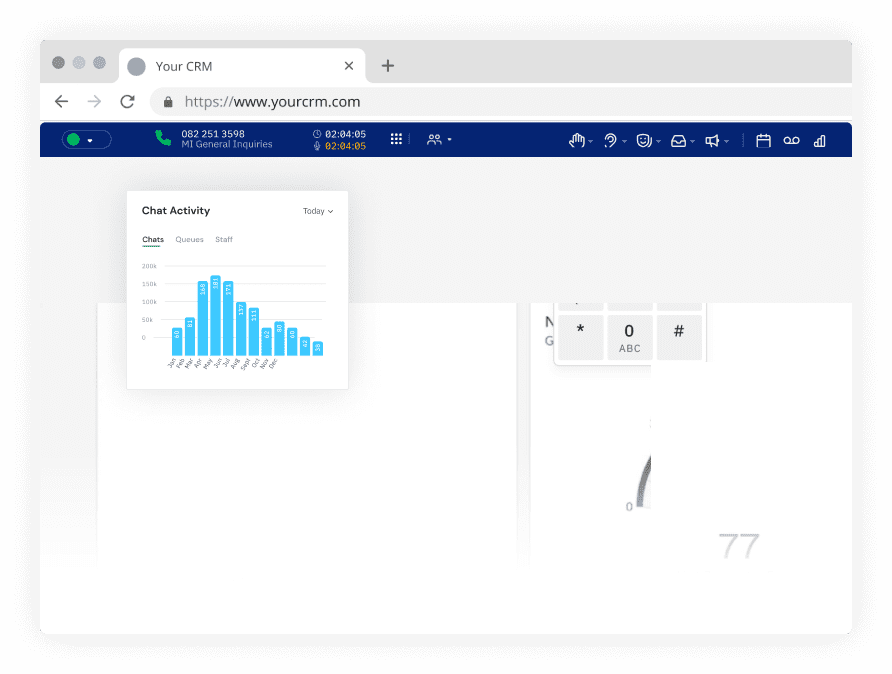The height and width of the screenshot is (674, 892).
Task: Click the megaphone announcement icon
Action: point(712,140)
